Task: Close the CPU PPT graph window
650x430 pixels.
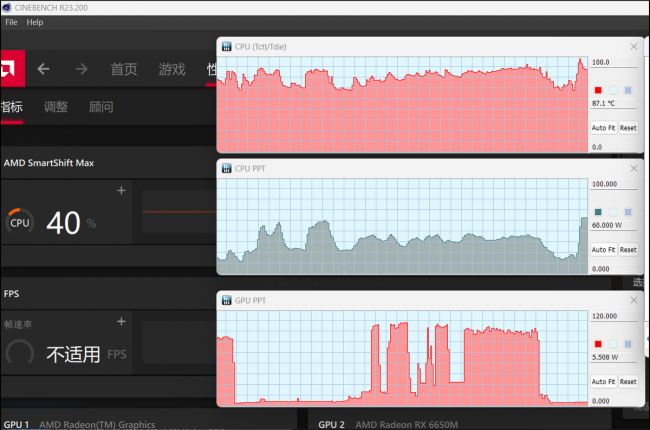Action: click(x=634, y=168)
